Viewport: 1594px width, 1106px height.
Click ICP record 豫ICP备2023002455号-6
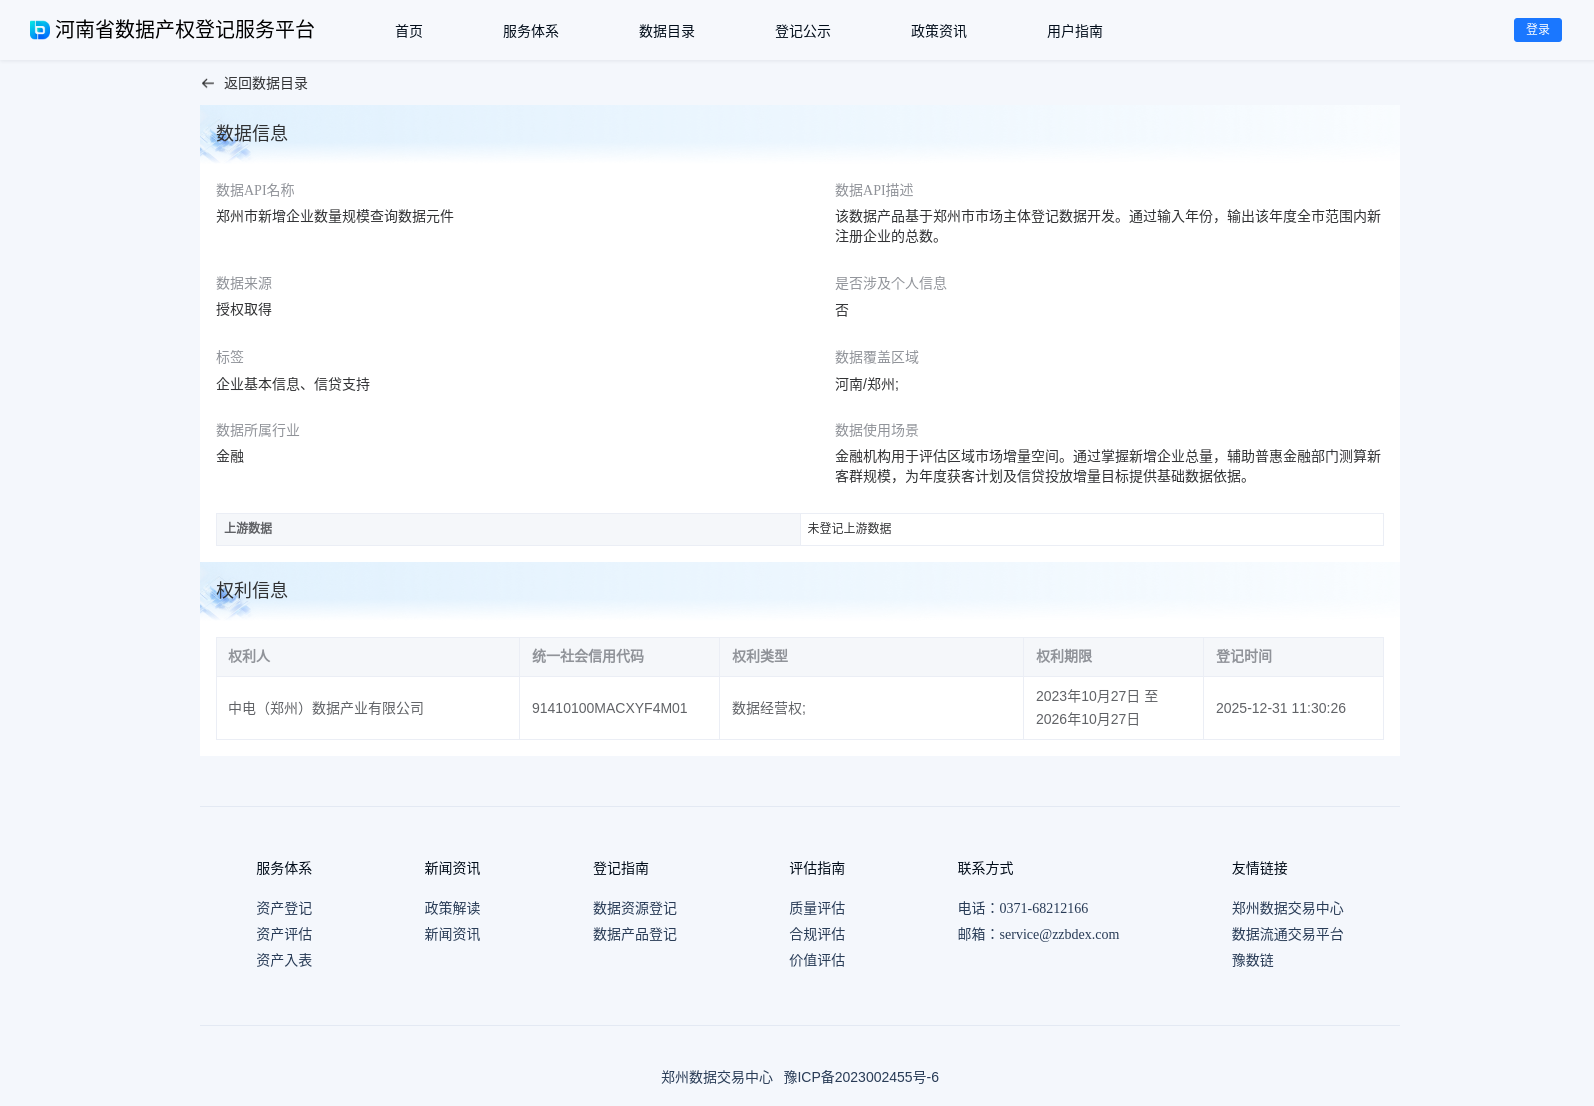tap(861, 1077)
